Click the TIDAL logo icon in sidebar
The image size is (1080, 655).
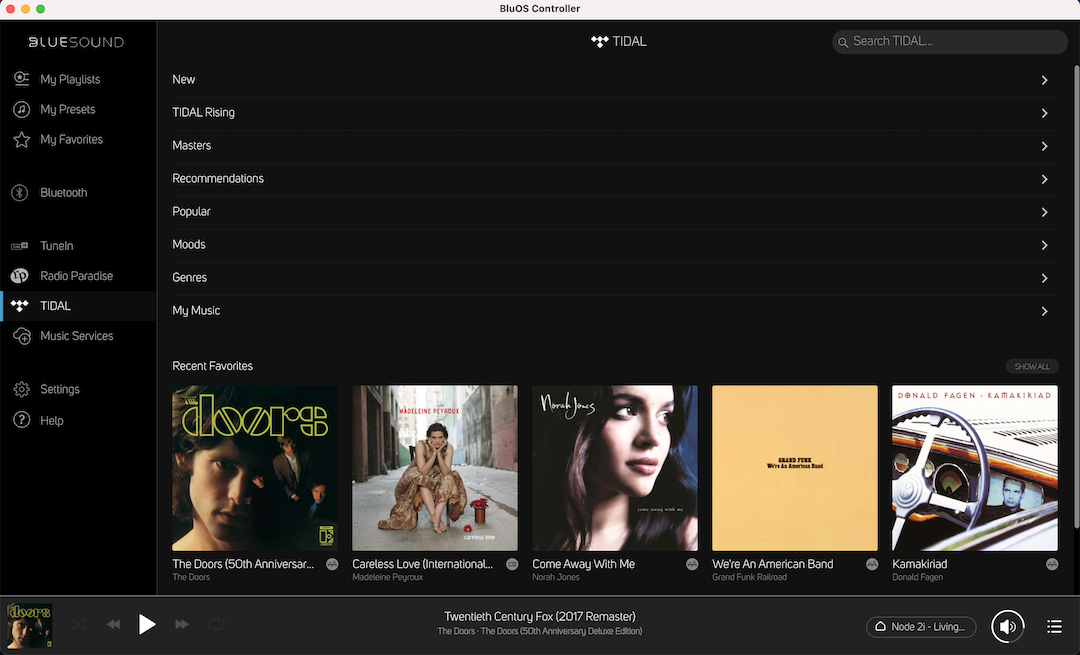[x=20, y=306]
